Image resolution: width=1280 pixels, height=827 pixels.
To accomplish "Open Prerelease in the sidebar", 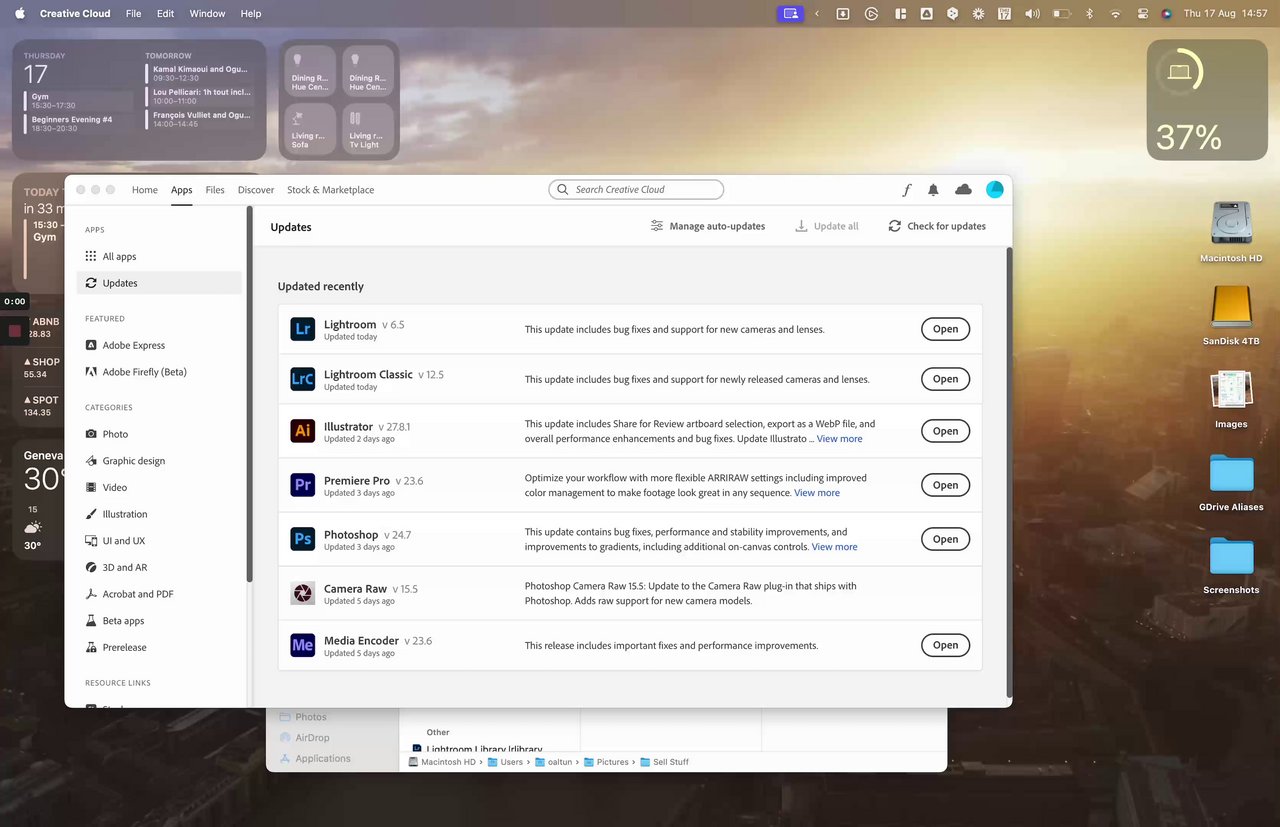I will tap(159, 648).
